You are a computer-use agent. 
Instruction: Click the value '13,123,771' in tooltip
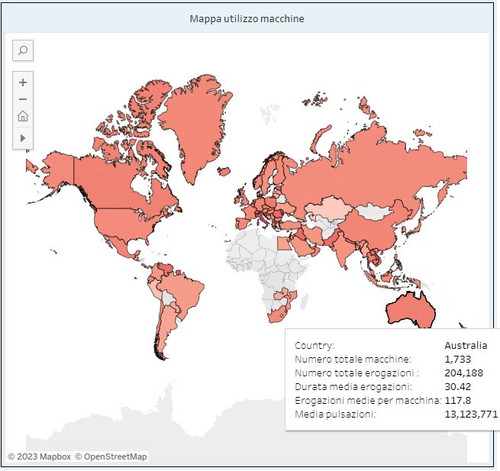pos(471,414)
